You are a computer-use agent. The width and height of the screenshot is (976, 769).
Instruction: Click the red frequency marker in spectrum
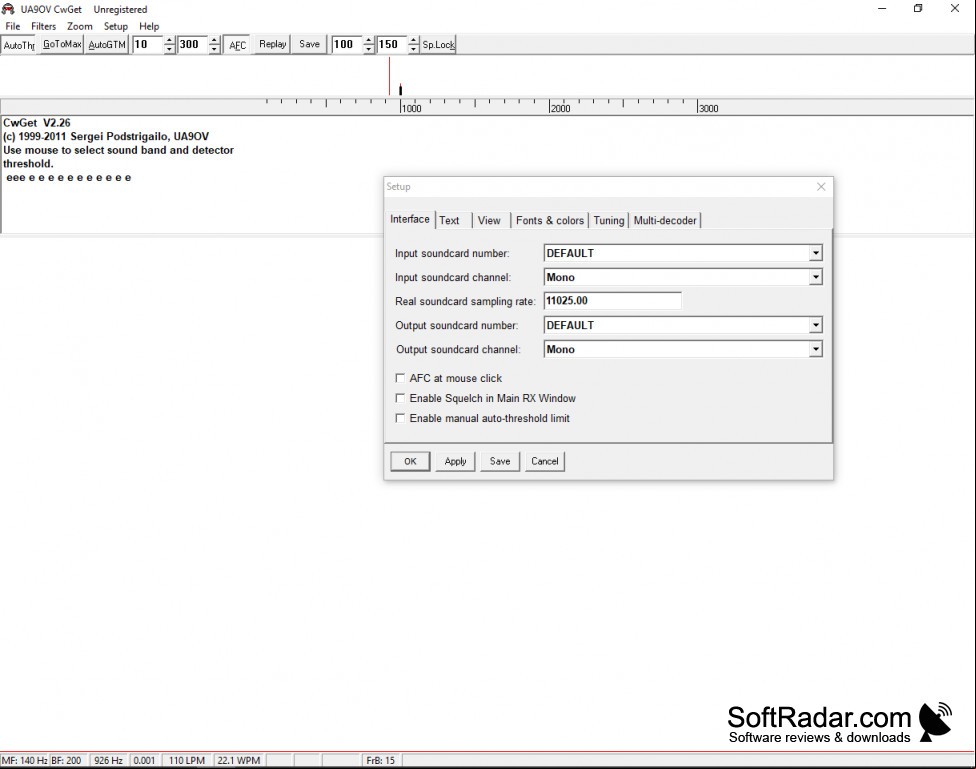pos(390,76)
